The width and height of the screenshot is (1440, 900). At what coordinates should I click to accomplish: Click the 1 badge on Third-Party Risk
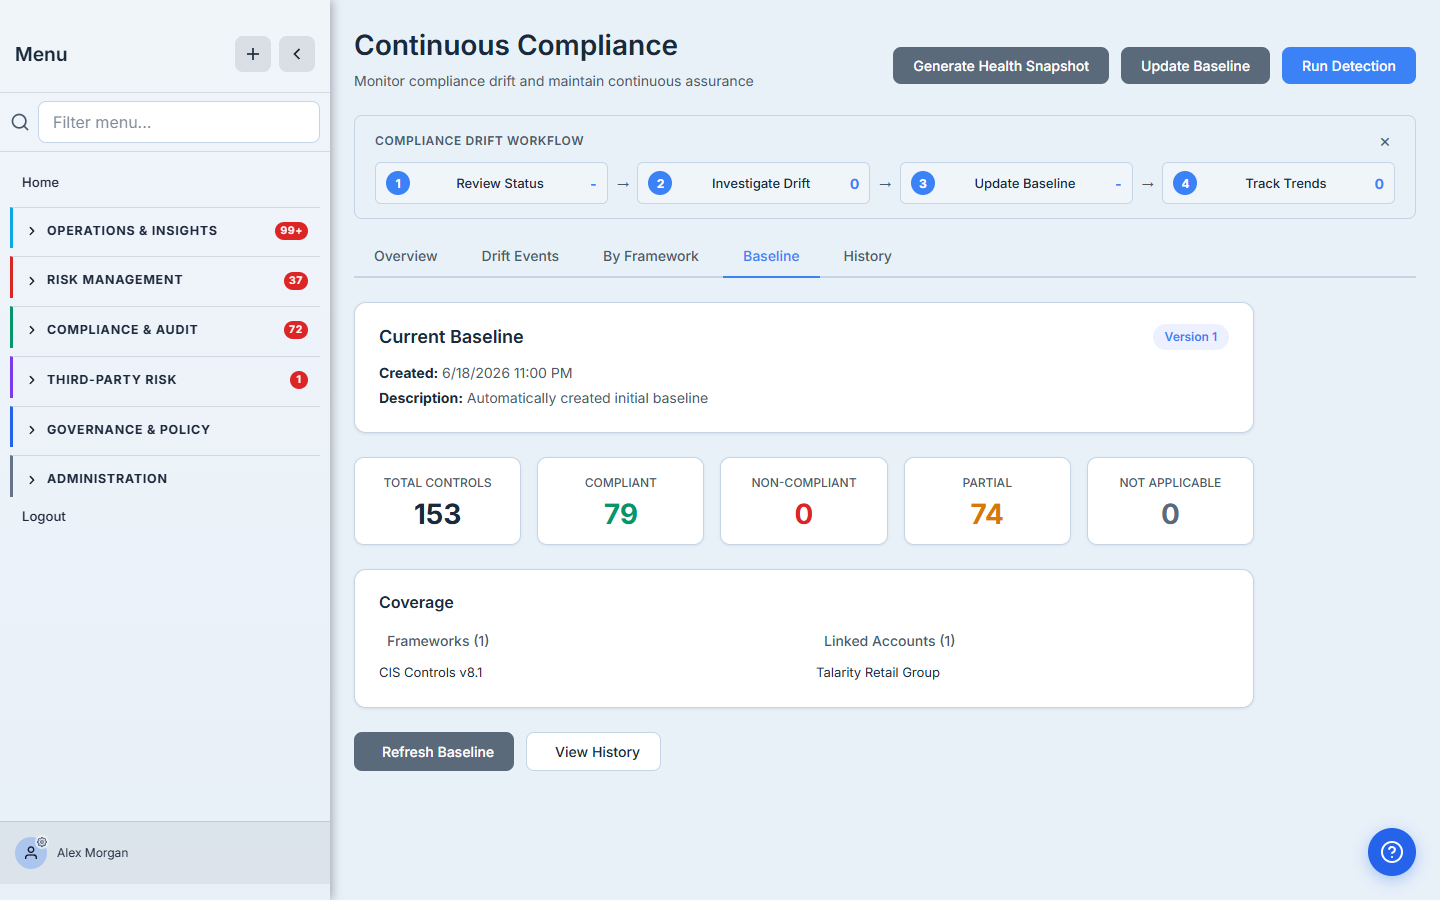coord(299,380)
